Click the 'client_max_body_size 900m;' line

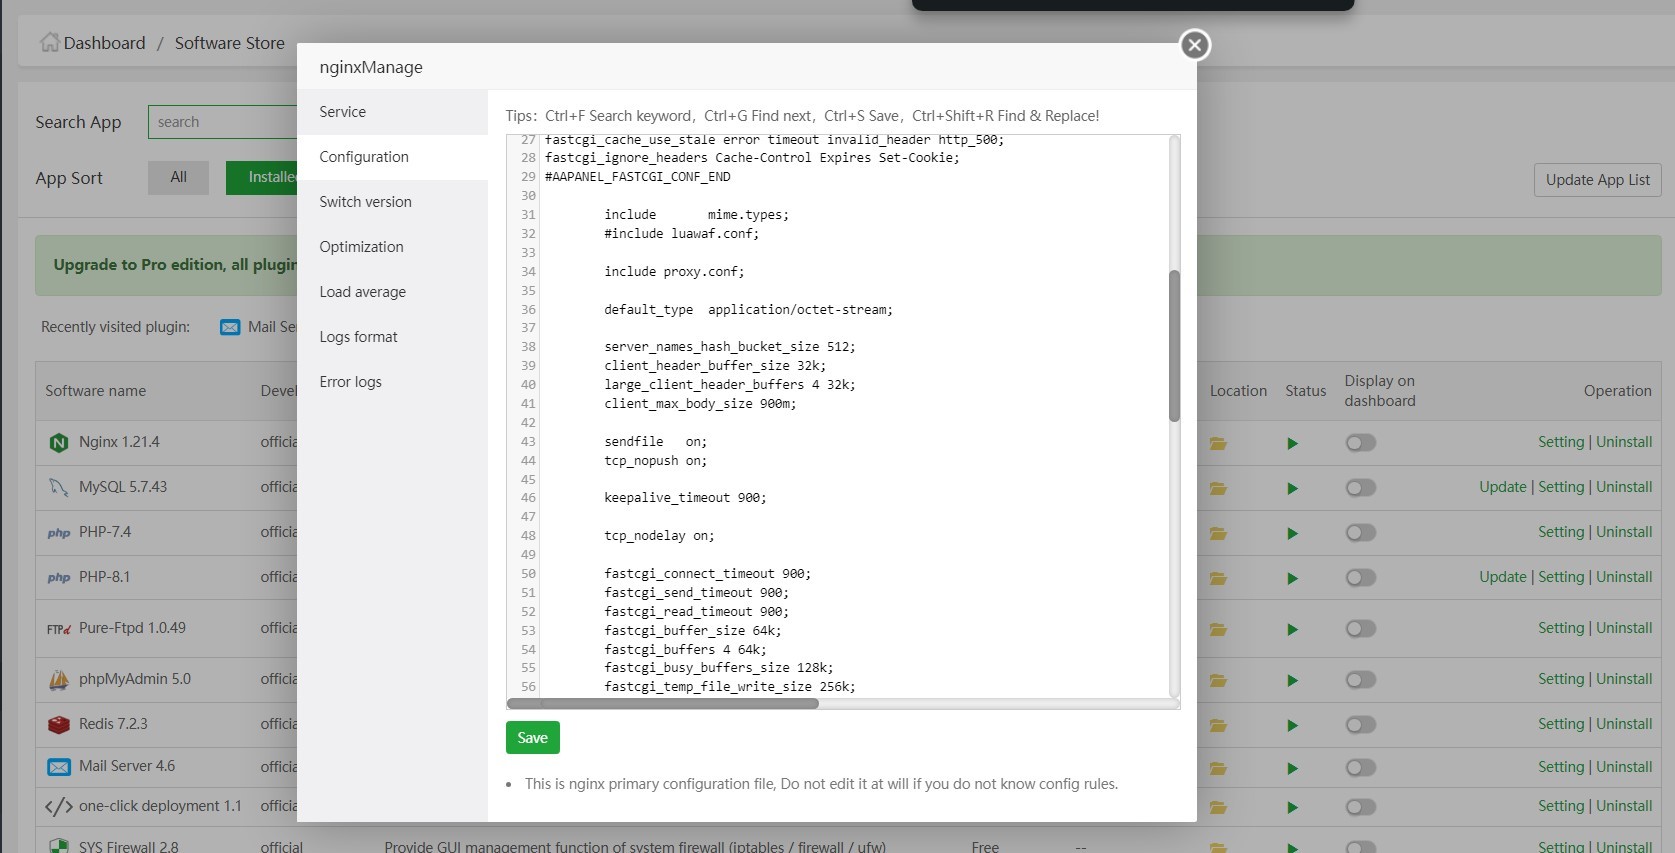tap(700, 404)
